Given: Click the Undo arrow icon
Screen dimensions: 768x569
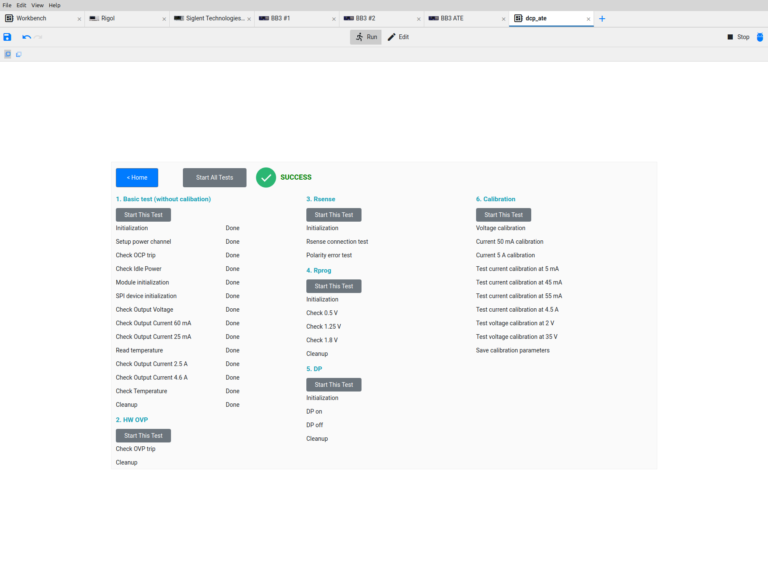Looking at the screenshot, I should click(27, 37).
